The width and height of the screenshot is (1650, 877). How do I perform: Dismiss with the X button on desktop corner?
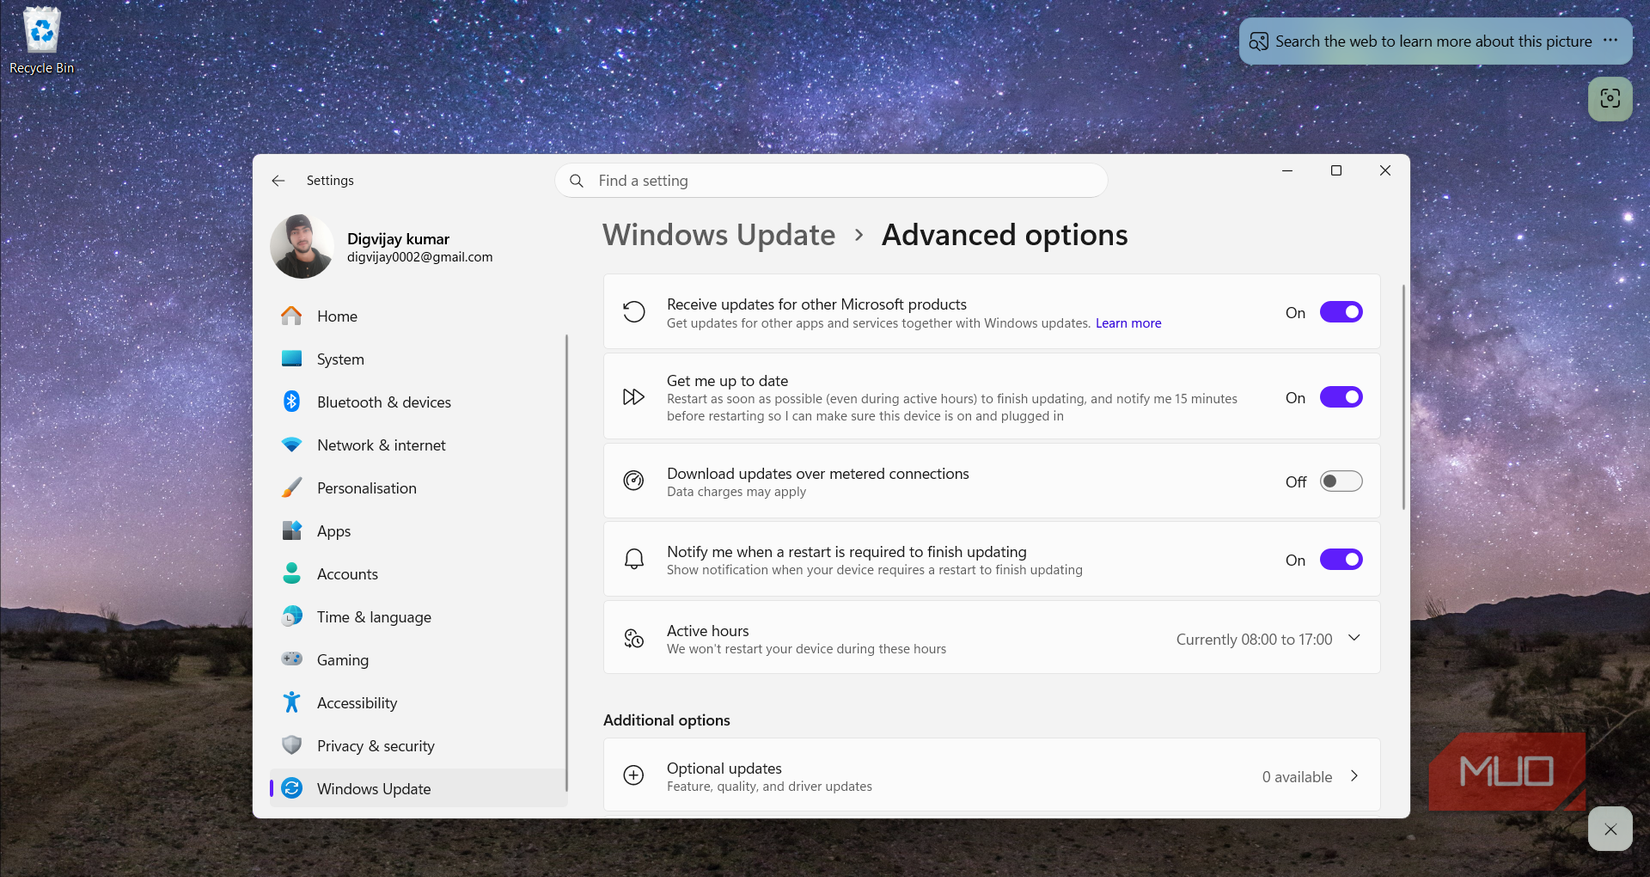coord(1610,829)
